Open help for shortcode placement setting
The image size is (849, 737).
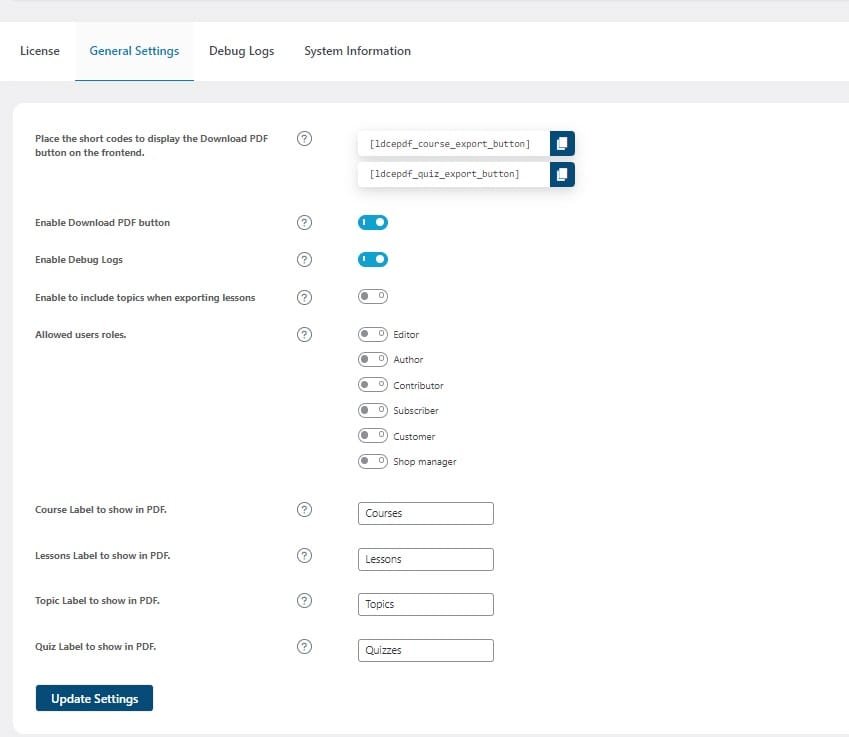coord(304,139)
